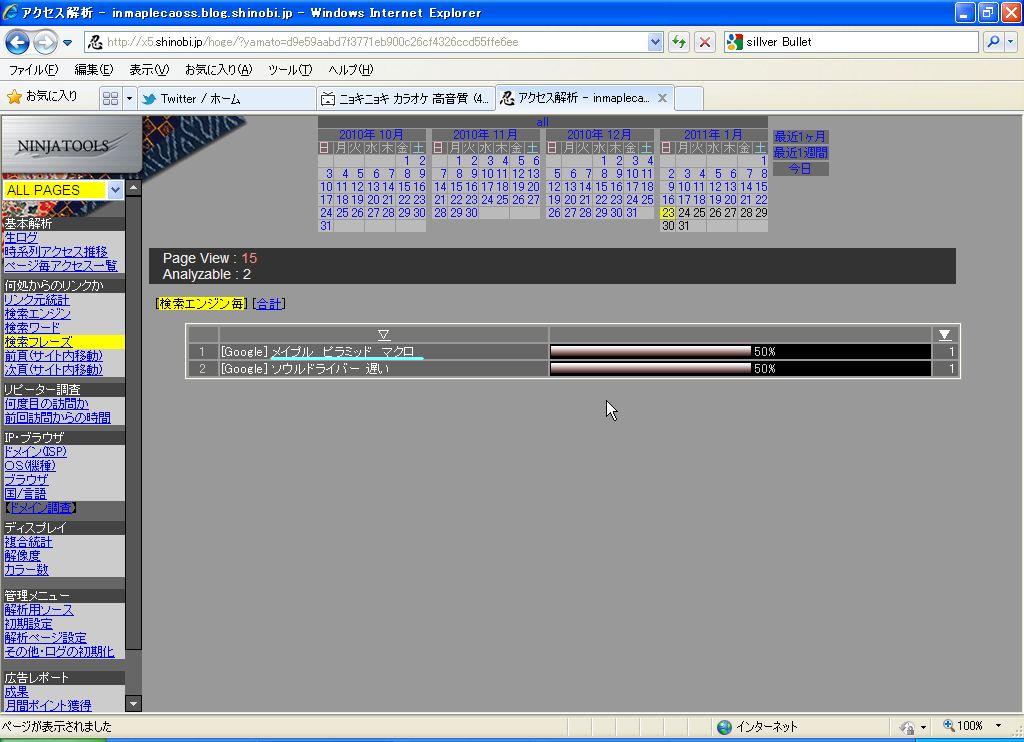Screen dimensions: 1024x742
Task: Open the 解像度 sidebar link
Action: [x=22, y=556]
